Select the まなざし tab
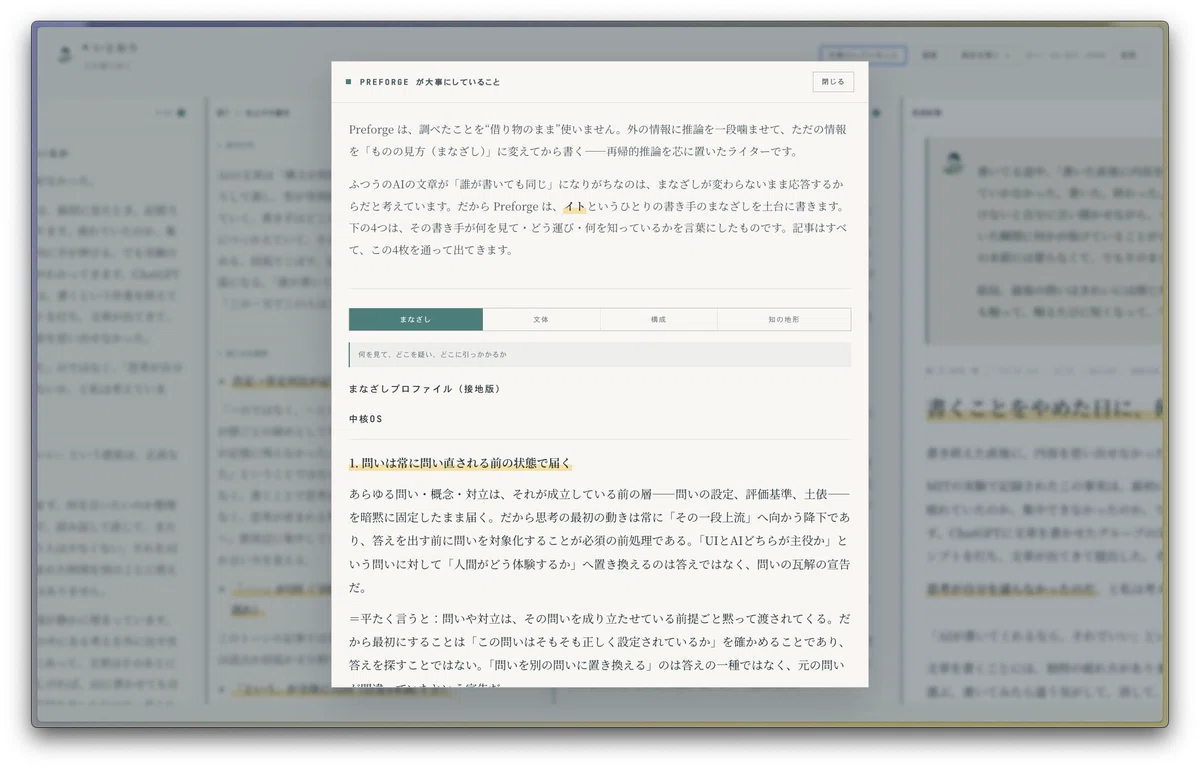Screen dimensions: 1200x769 (x=416, y=319)
